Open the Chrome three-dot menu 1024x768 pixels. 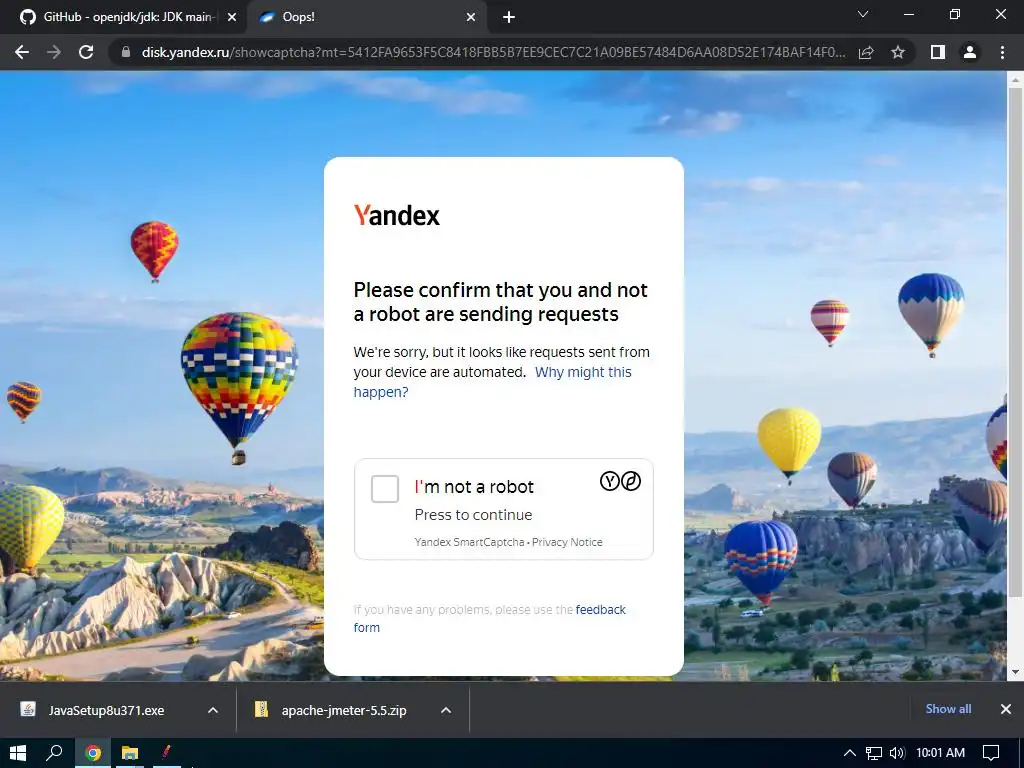point(1002,52)
